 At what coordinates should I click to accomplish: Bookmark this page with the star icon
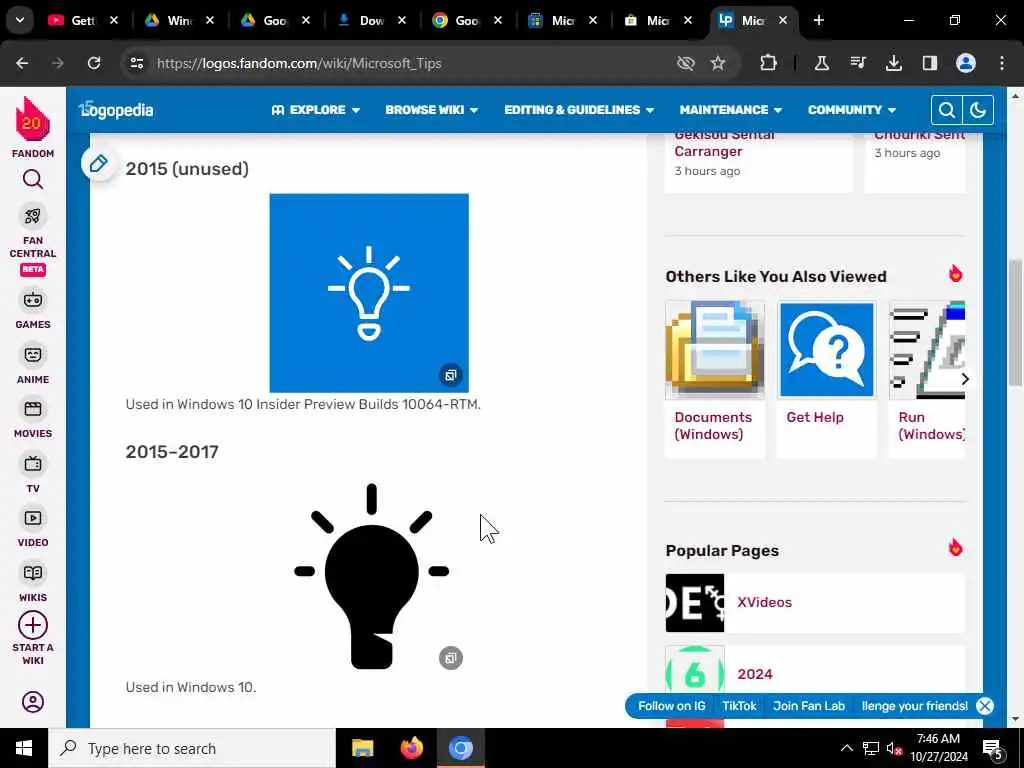coord(718,63)
